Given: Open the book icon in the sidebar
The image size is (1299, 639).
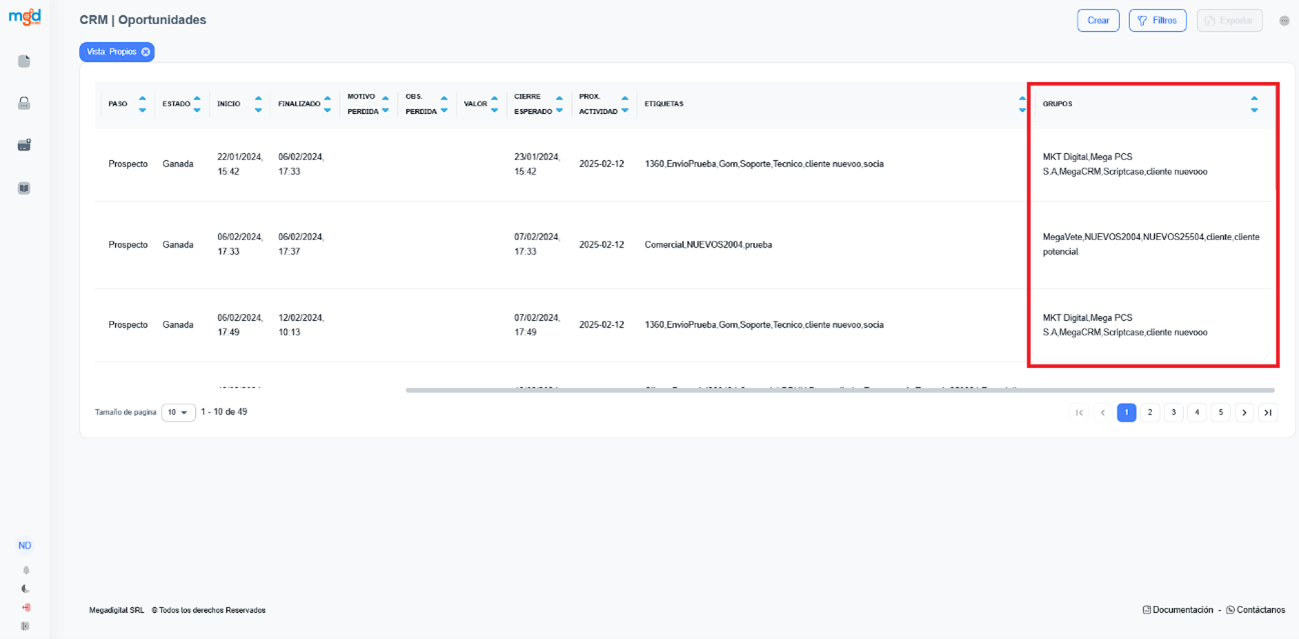Looking at the screenshot, I should [x=24, y=188].
